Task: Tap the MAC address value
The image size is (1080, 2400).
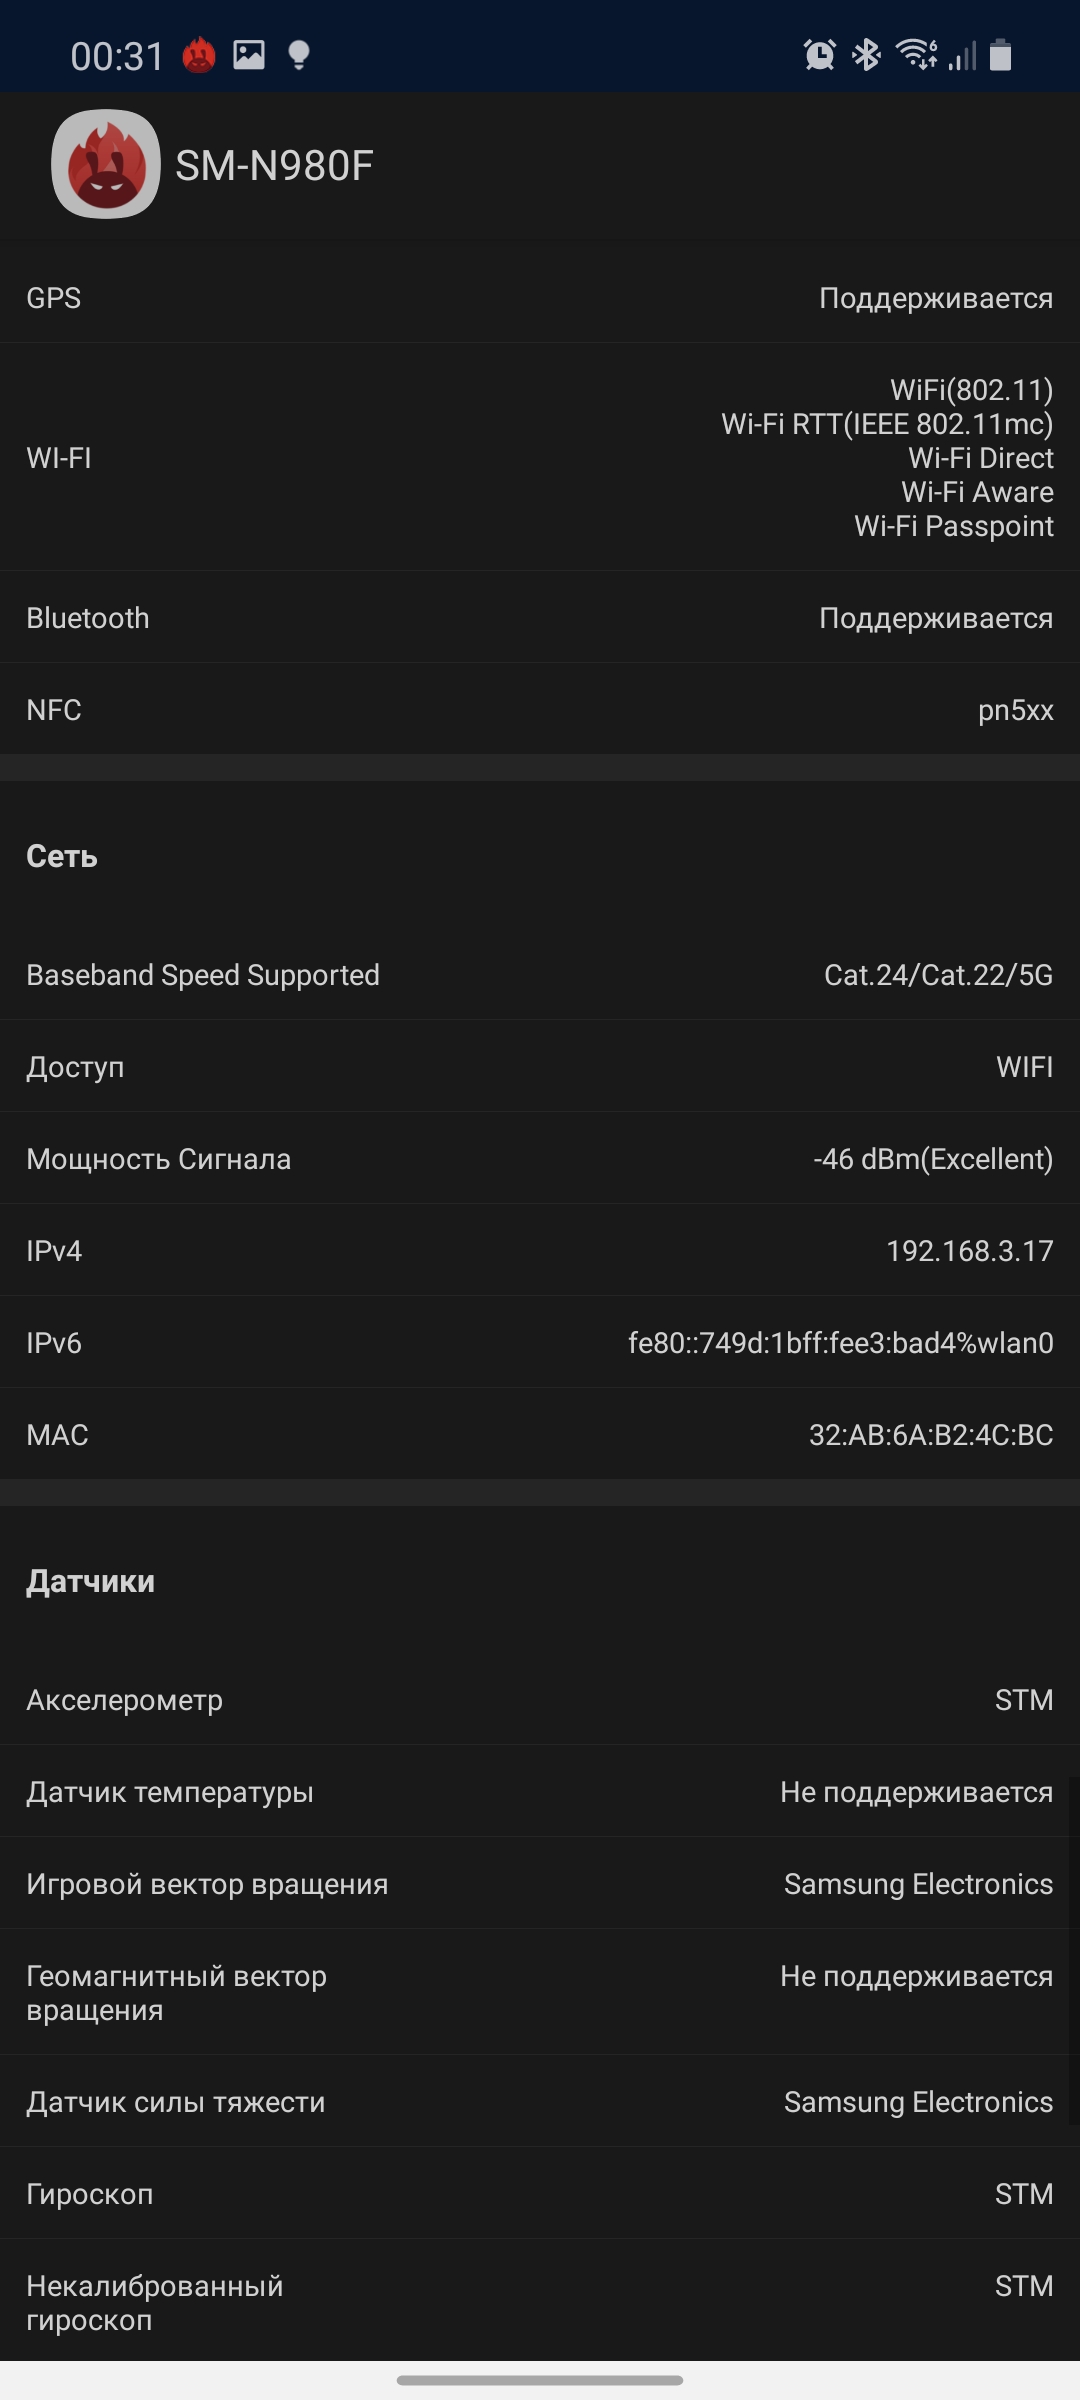Action: pyautogui.click(x=930, y=1435)
